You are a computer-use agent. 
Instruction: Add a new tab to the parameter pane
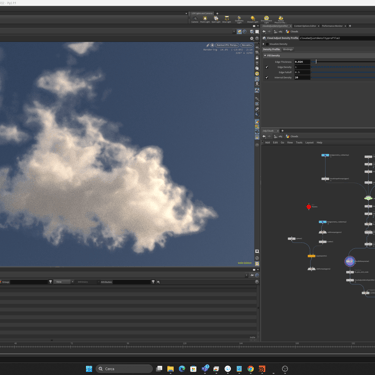[x=350, y=26]
